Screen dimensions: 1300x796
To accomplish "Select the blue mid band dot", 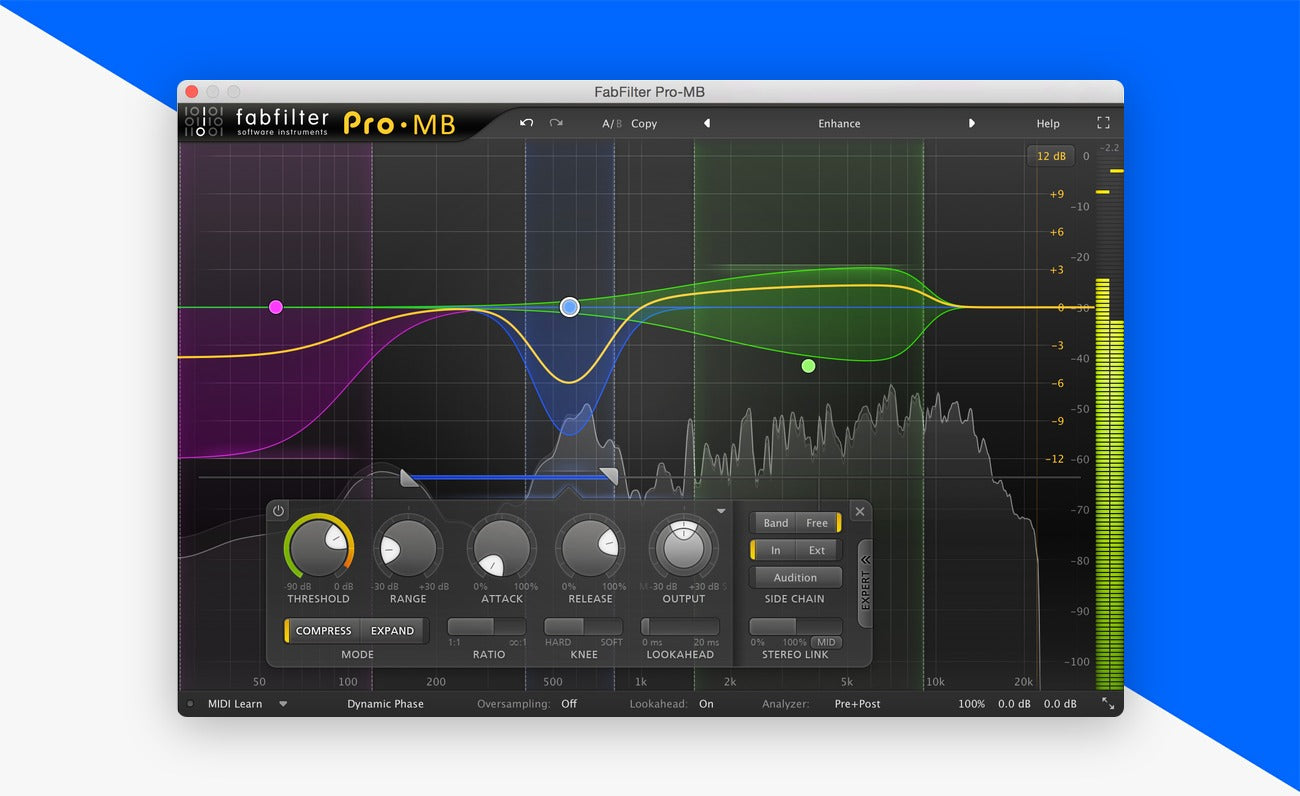I will click(x=570, y=307).
